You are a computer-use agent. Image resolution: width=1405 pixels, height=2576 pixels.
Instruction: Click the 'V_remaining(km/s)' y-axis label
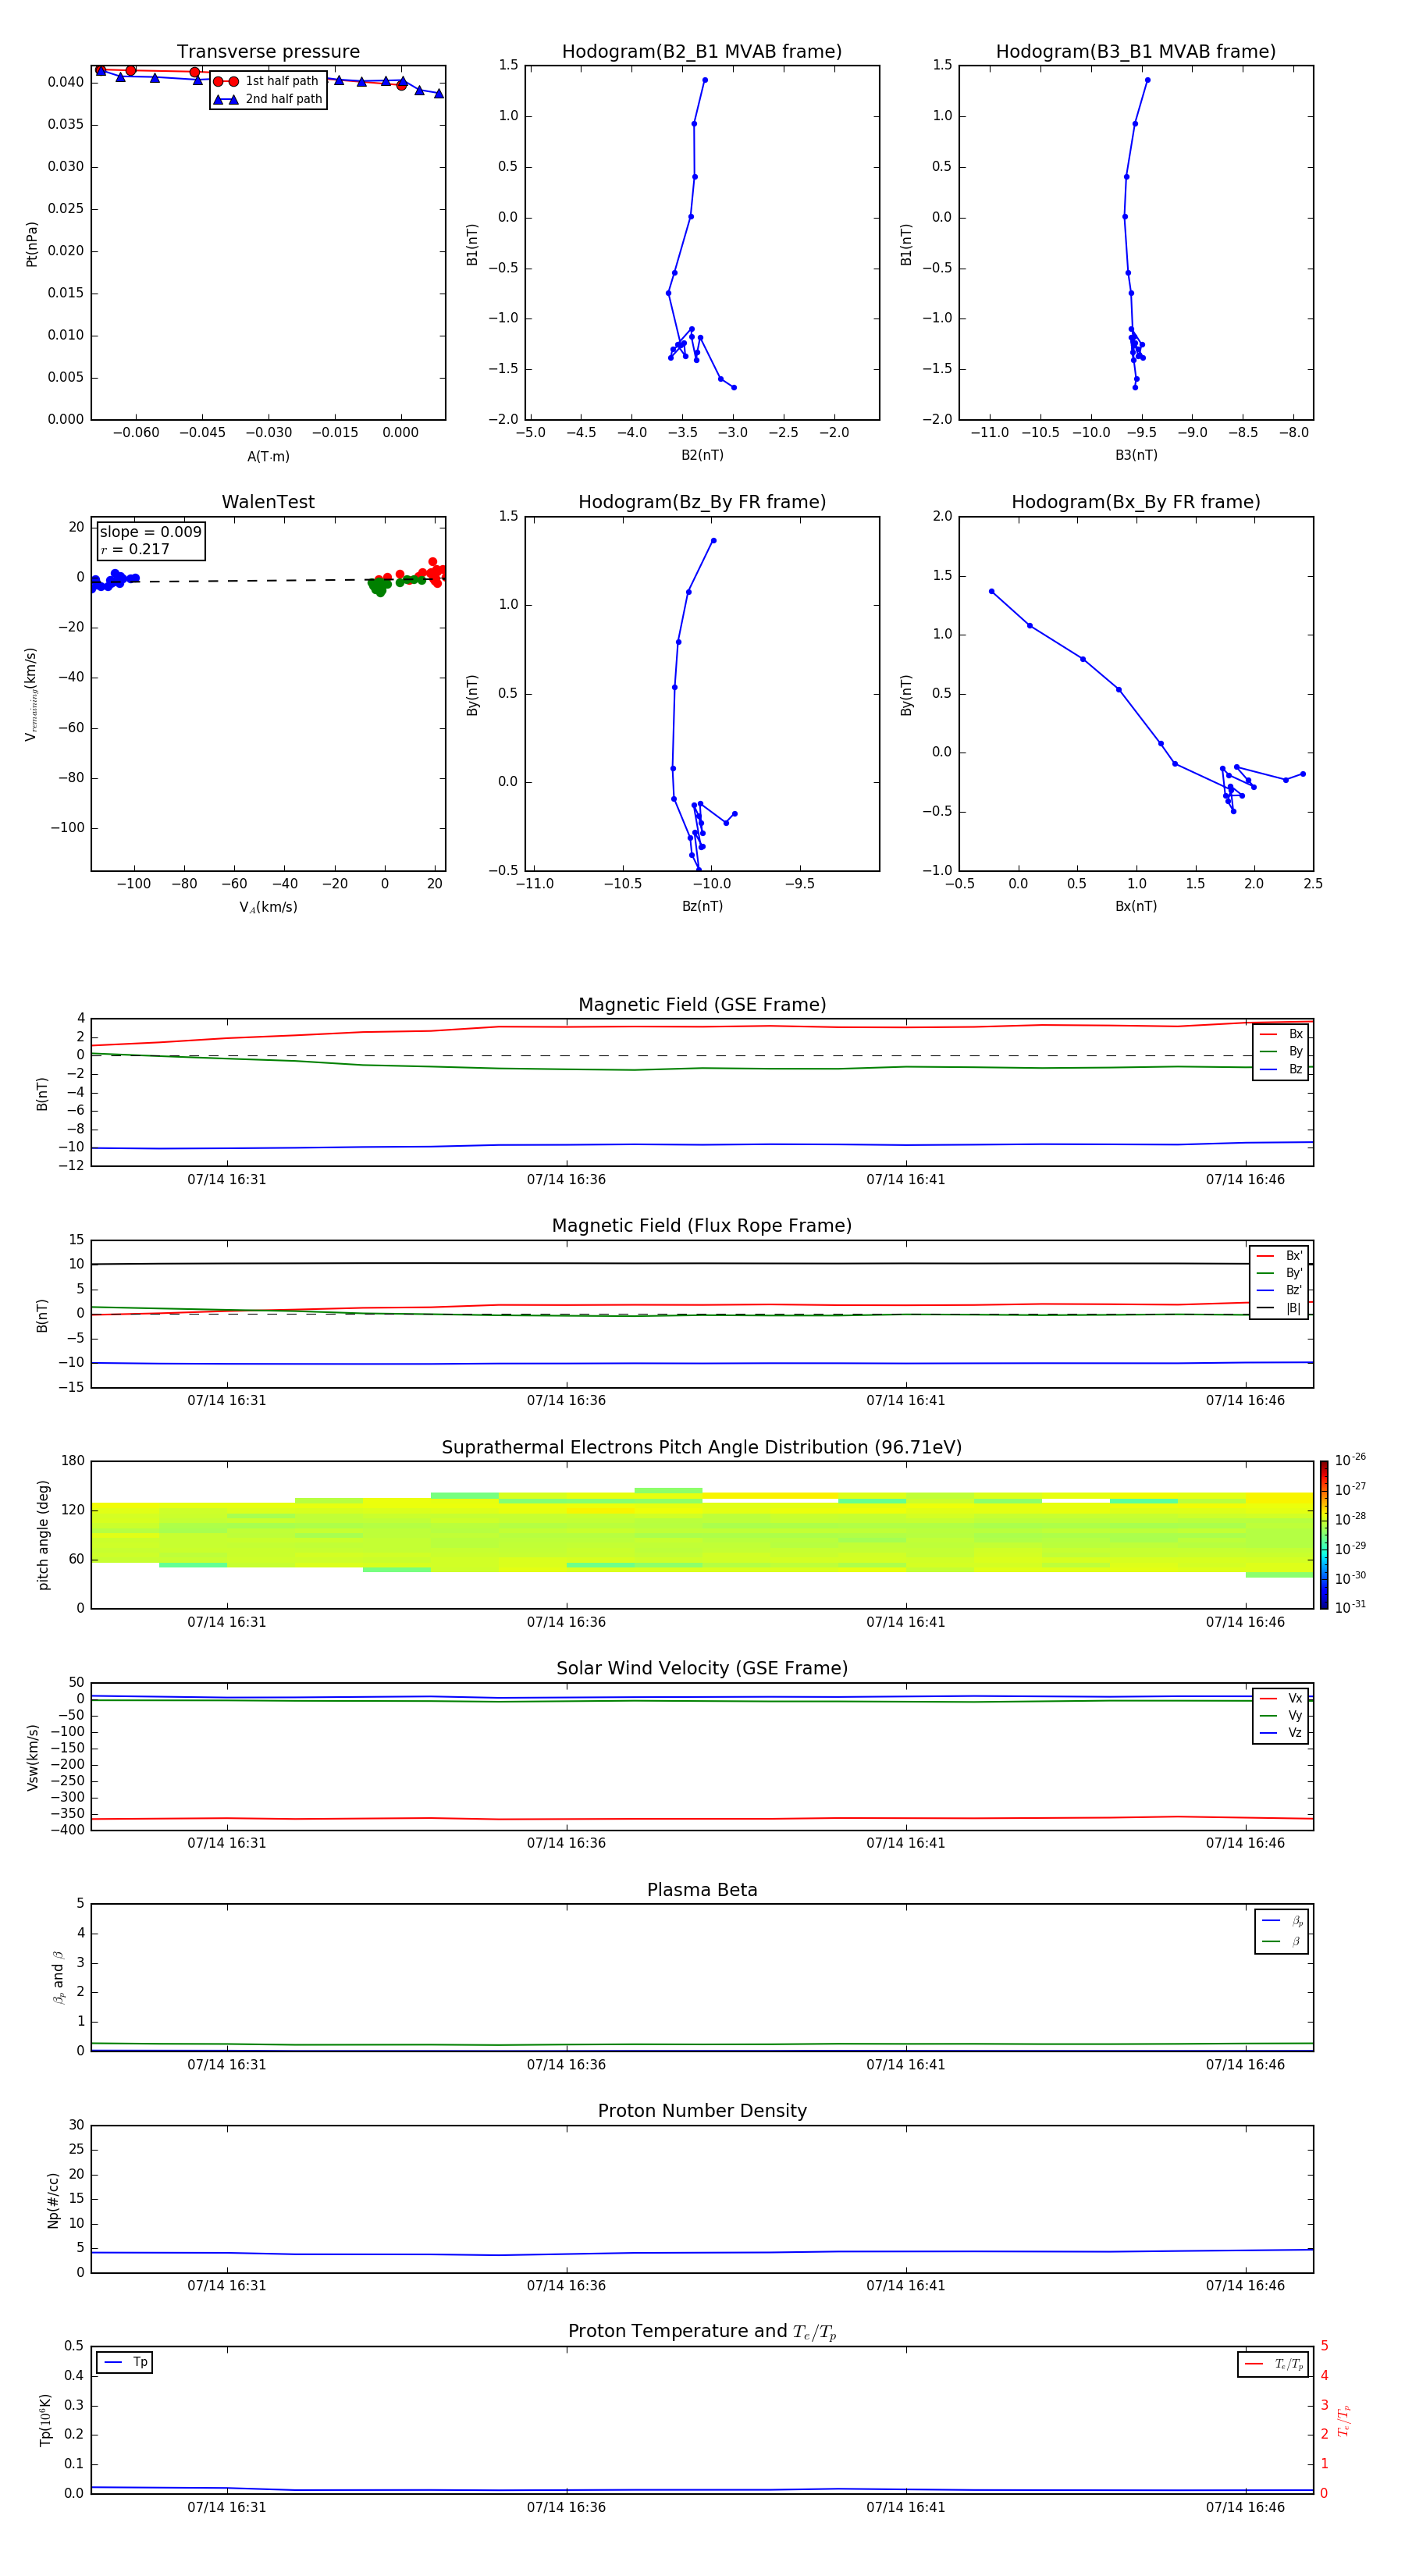tap(31, 694)
